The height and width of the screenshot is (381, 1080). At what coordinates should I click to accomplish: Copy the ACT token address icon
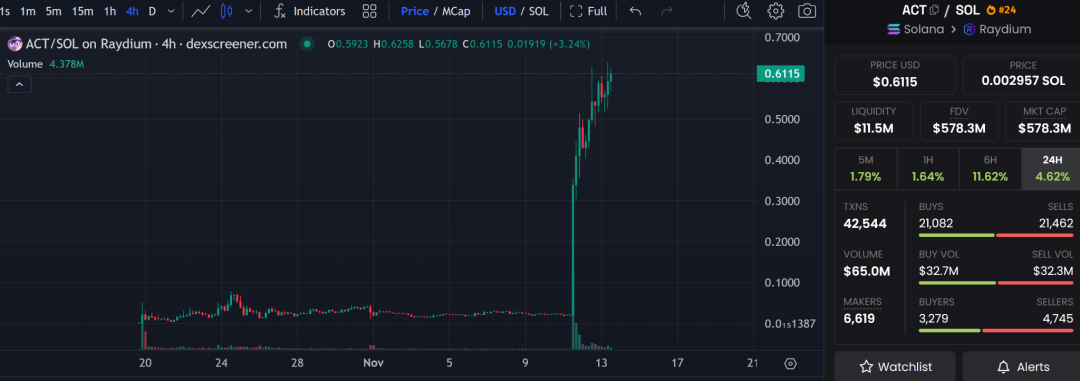point(934,10)
